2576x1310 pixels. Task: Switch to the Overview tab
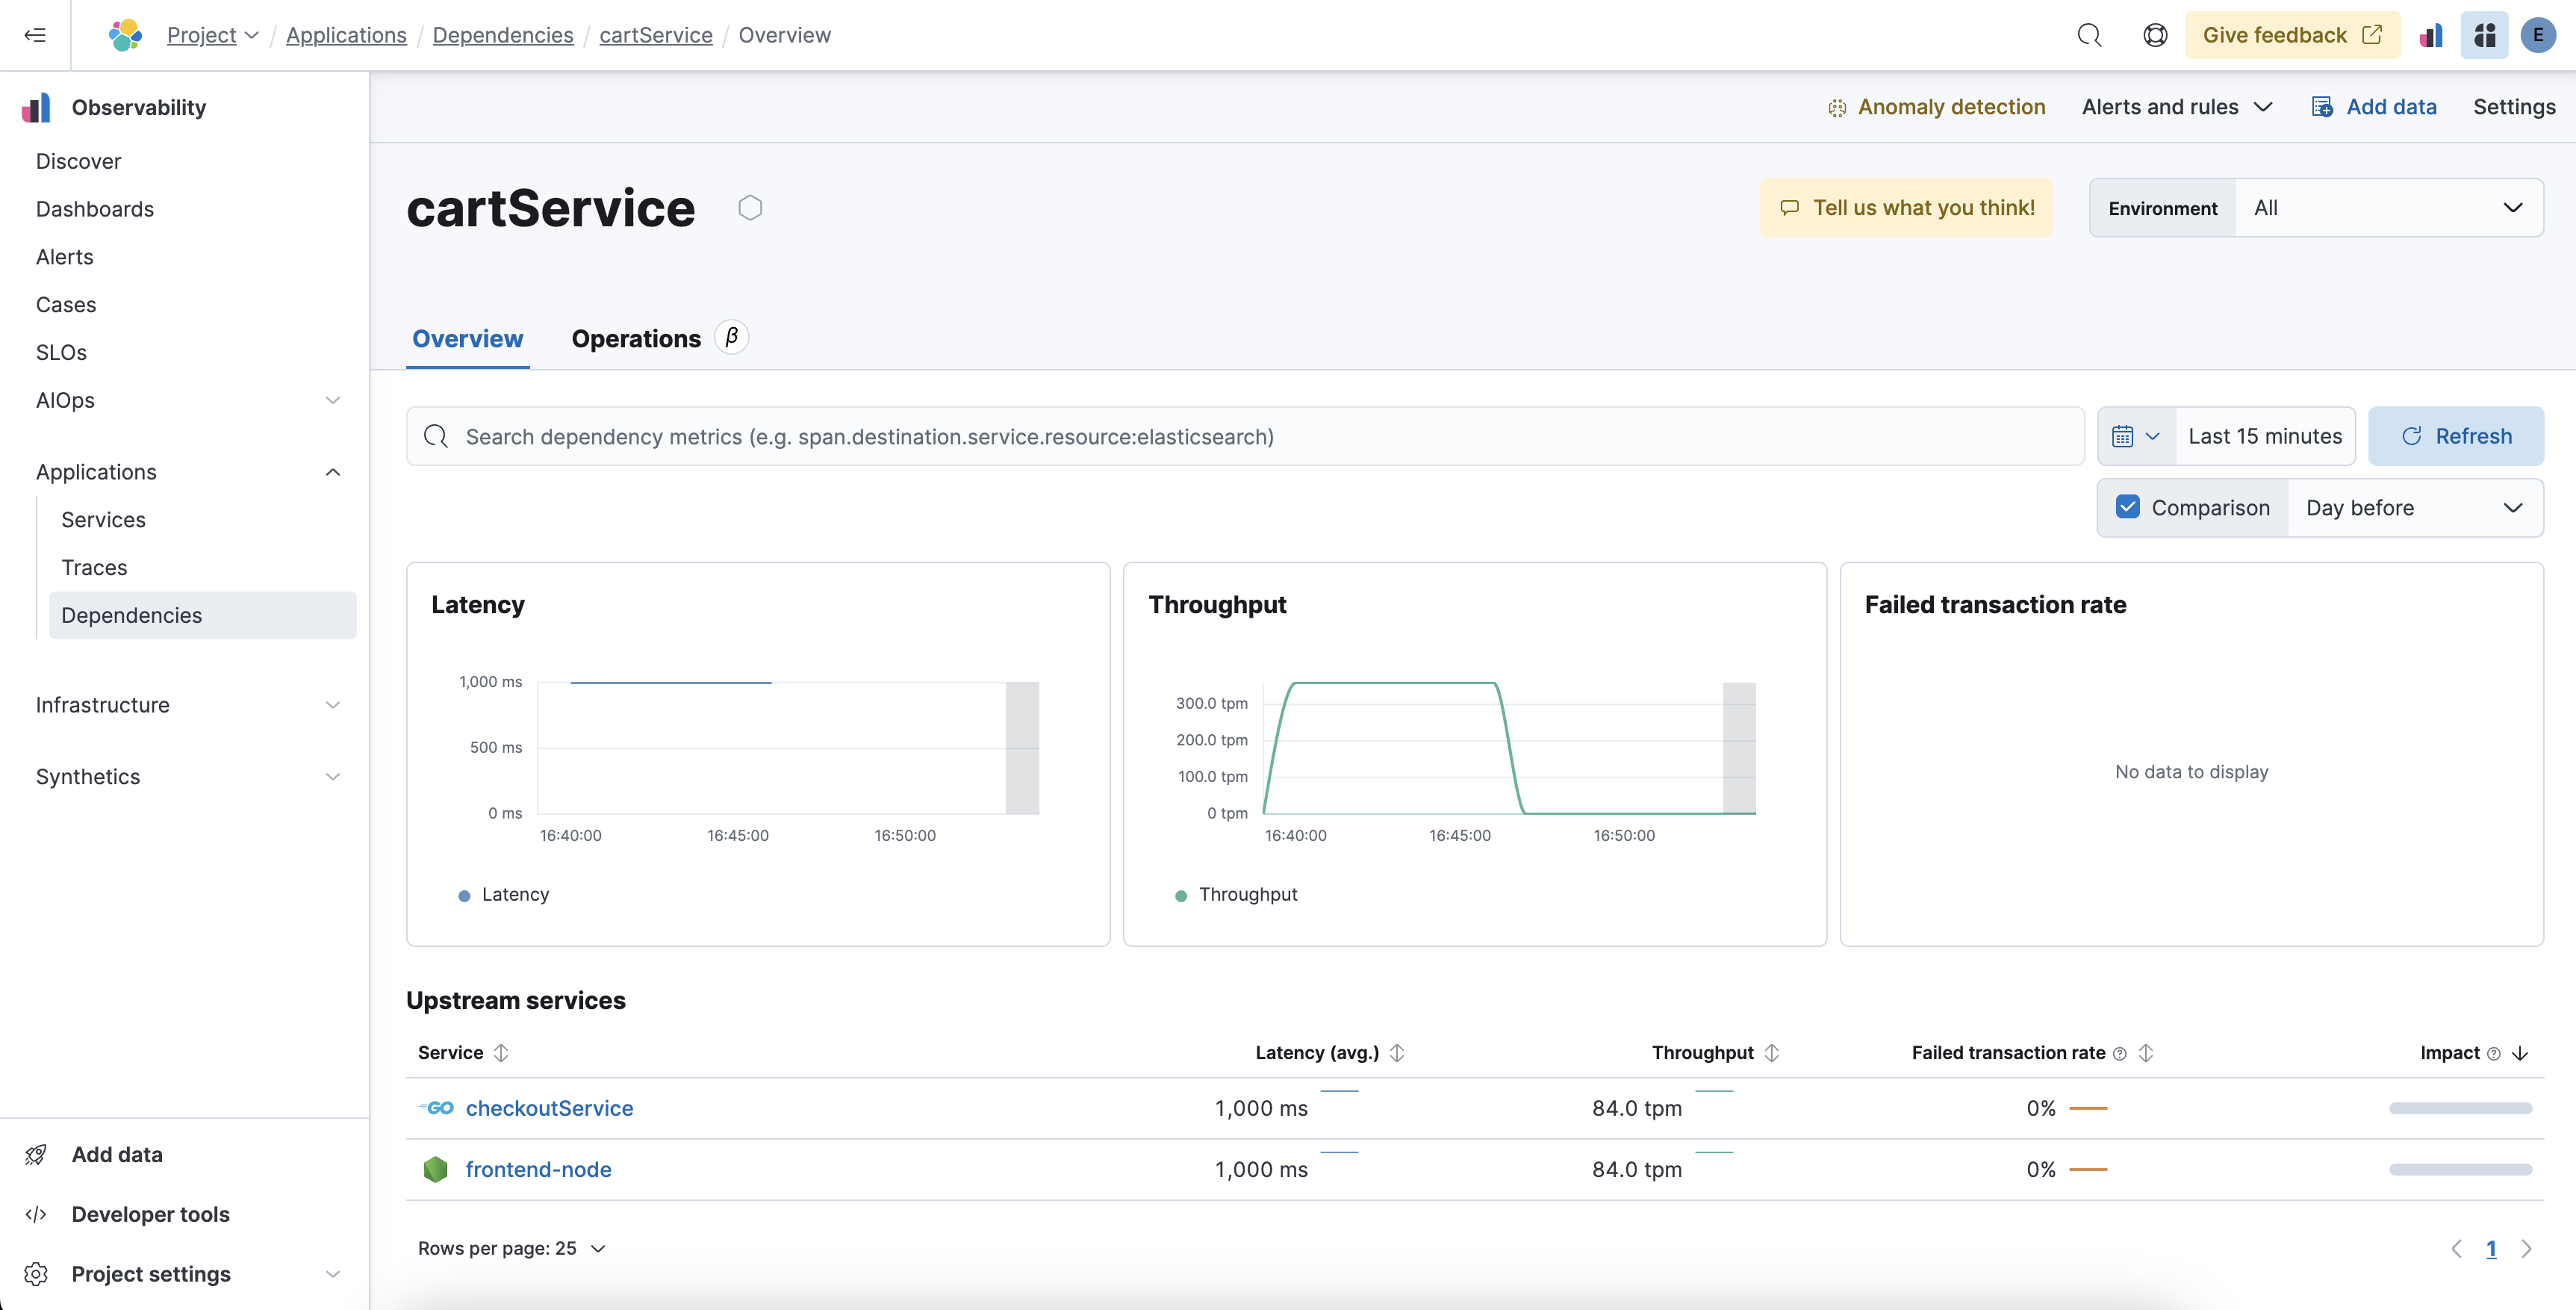(467, 338)
